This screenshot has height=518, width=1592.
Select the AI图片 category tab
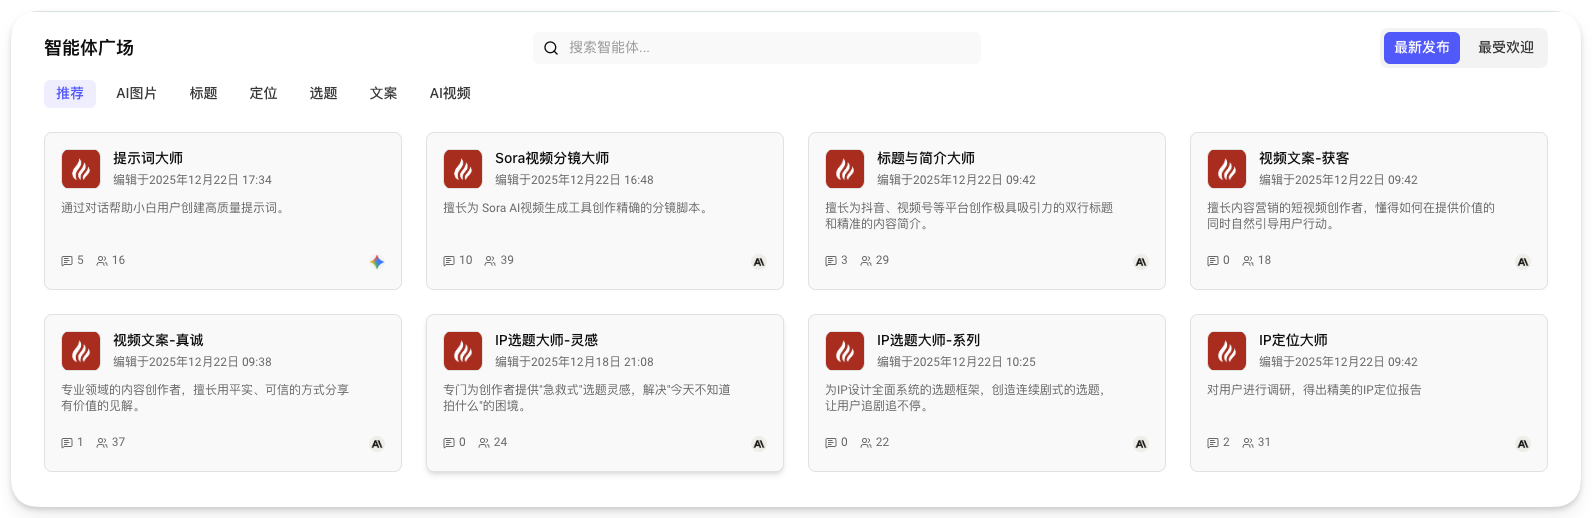[136, 93]
